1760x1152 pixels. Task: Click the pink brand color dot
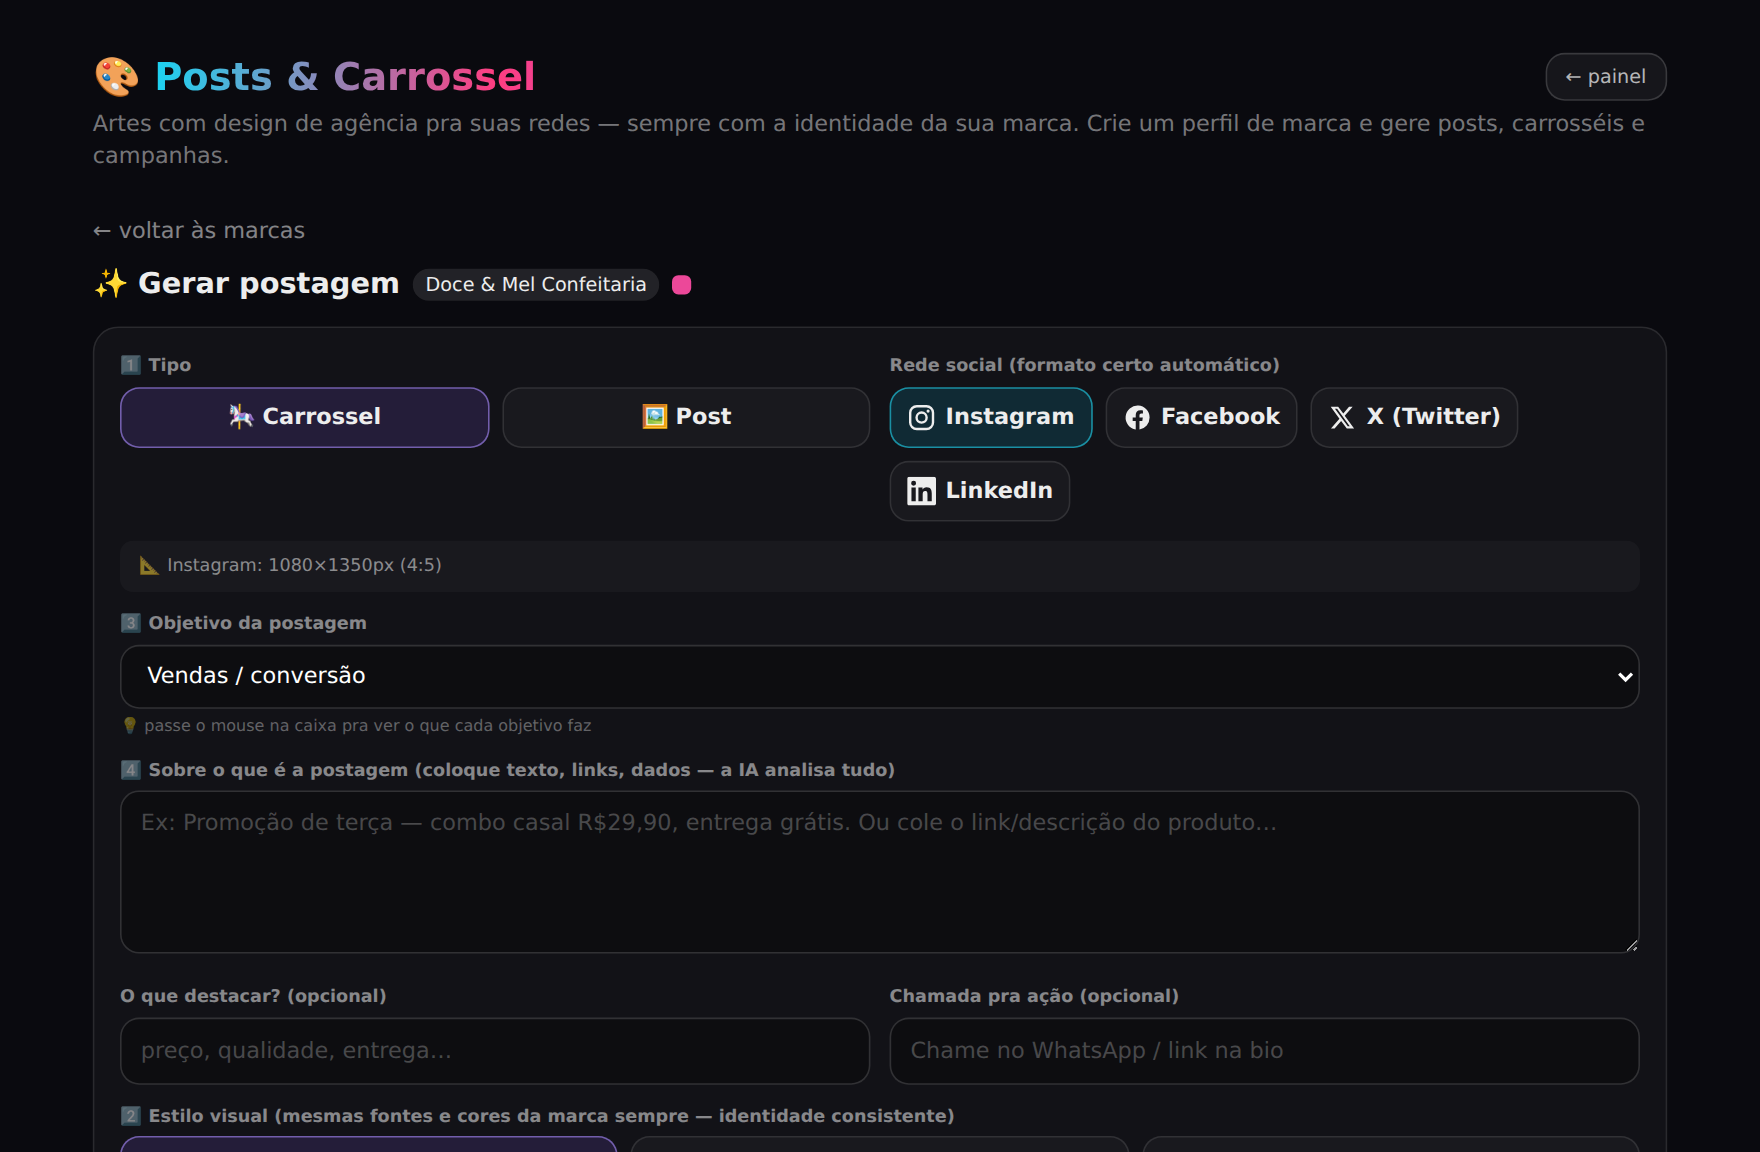pyautogui.click(x=682, y=285)
